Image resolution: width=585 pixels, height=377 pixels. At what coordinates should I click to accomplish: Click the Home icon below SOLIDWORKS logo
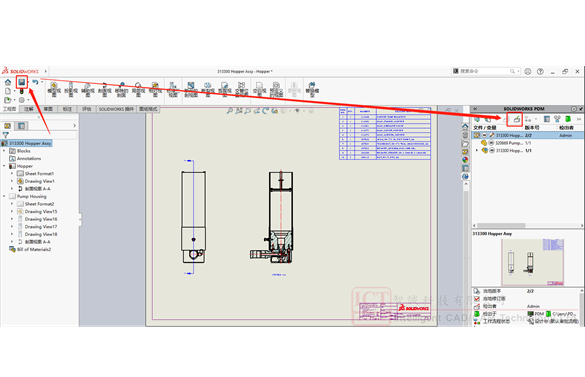tap(8, 82)
